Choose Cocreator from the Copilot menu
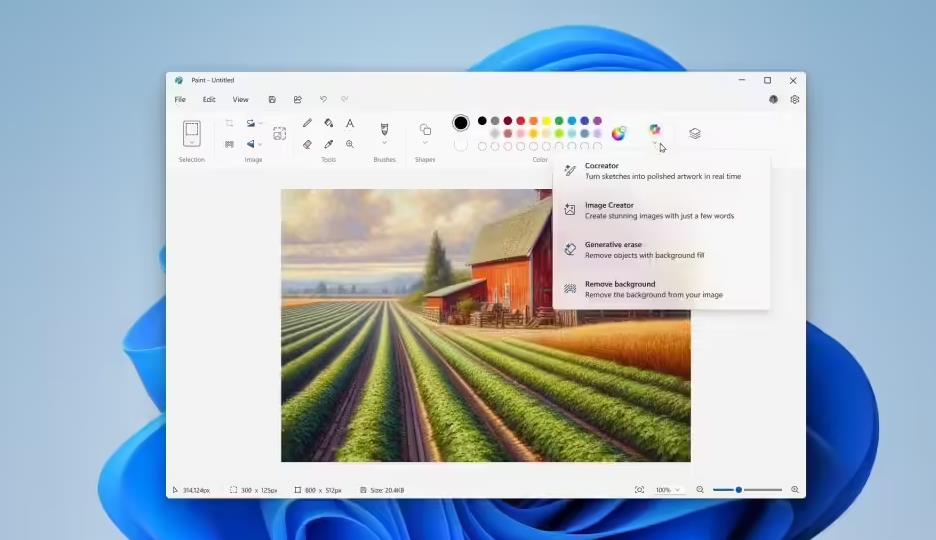This screenshot has height=540, width=936. click(661, 171)
